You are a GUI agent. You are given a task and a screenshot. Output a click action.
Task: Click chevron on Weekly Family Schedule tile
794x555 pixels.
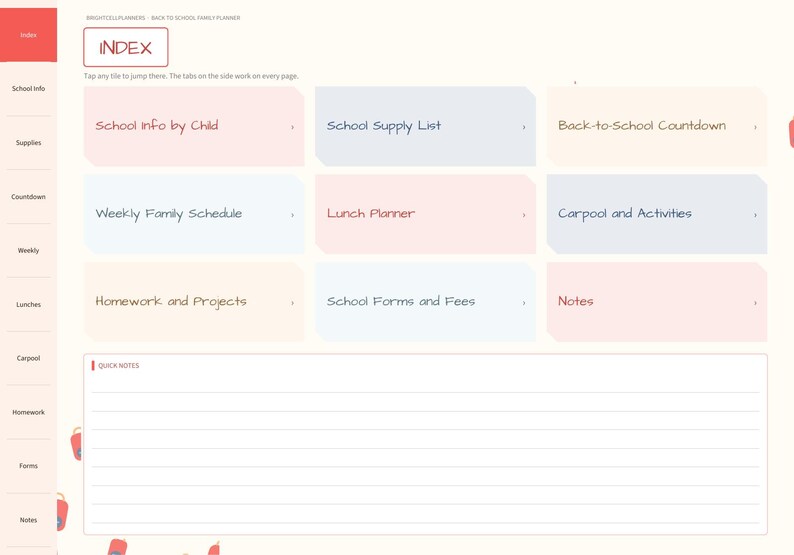click(292, 215)
